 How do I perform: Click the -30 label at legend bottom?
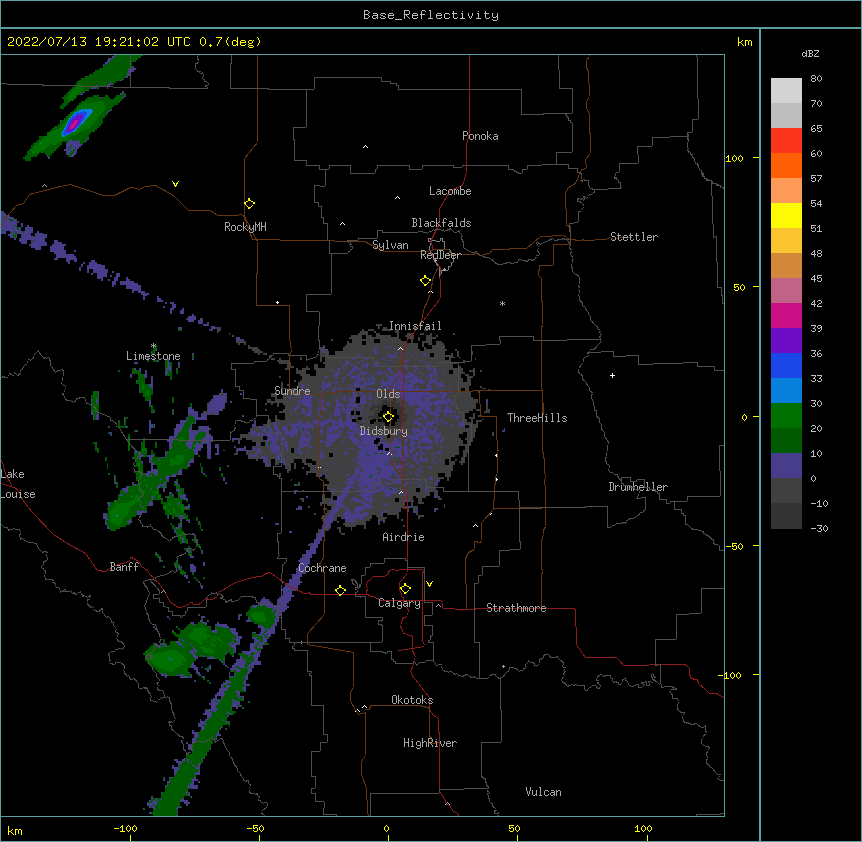tap(819, 528)
